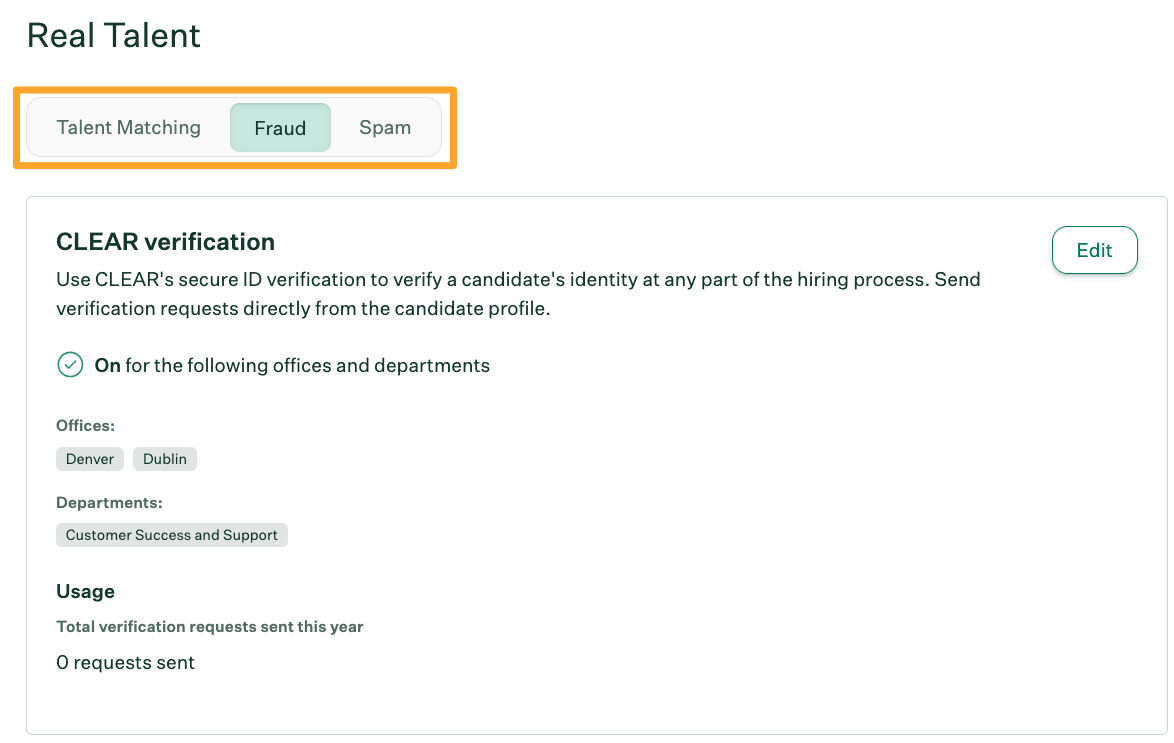Click 'Total verification requests sent this year' label
Screen dimensions: 1174x743
pos(210,627)
